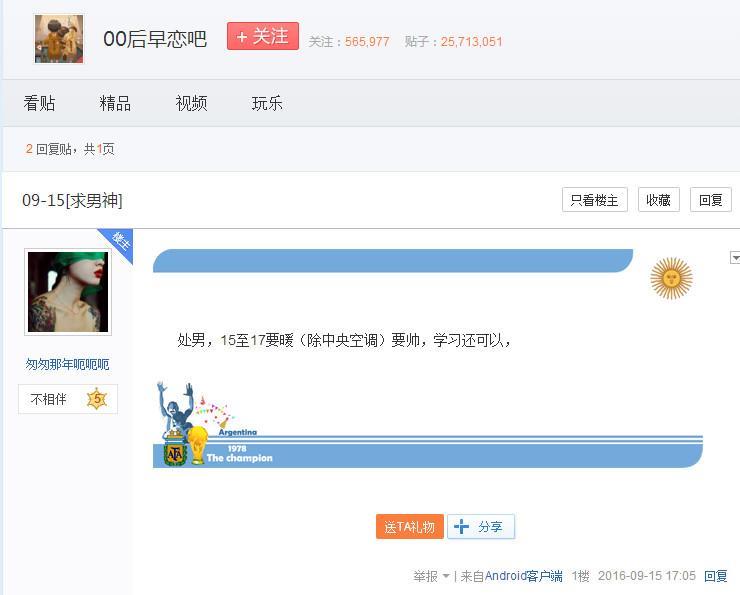The width and height of the screenshot is (740, 595).
Task: Switch to the 看贴 tab
Action: click(39, 103)
